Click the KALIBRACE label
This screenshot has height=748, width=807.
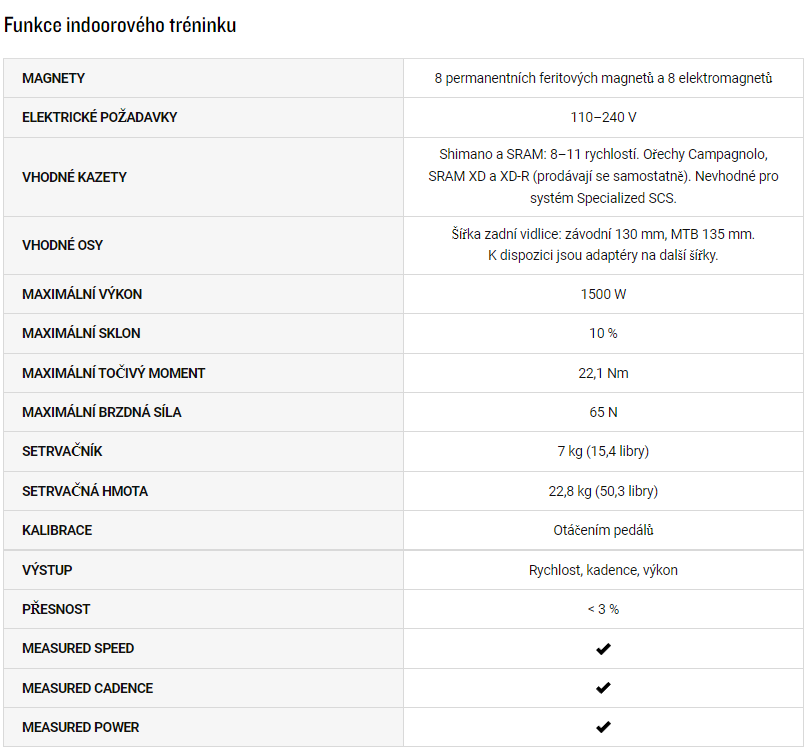click(x=57, y=530)
